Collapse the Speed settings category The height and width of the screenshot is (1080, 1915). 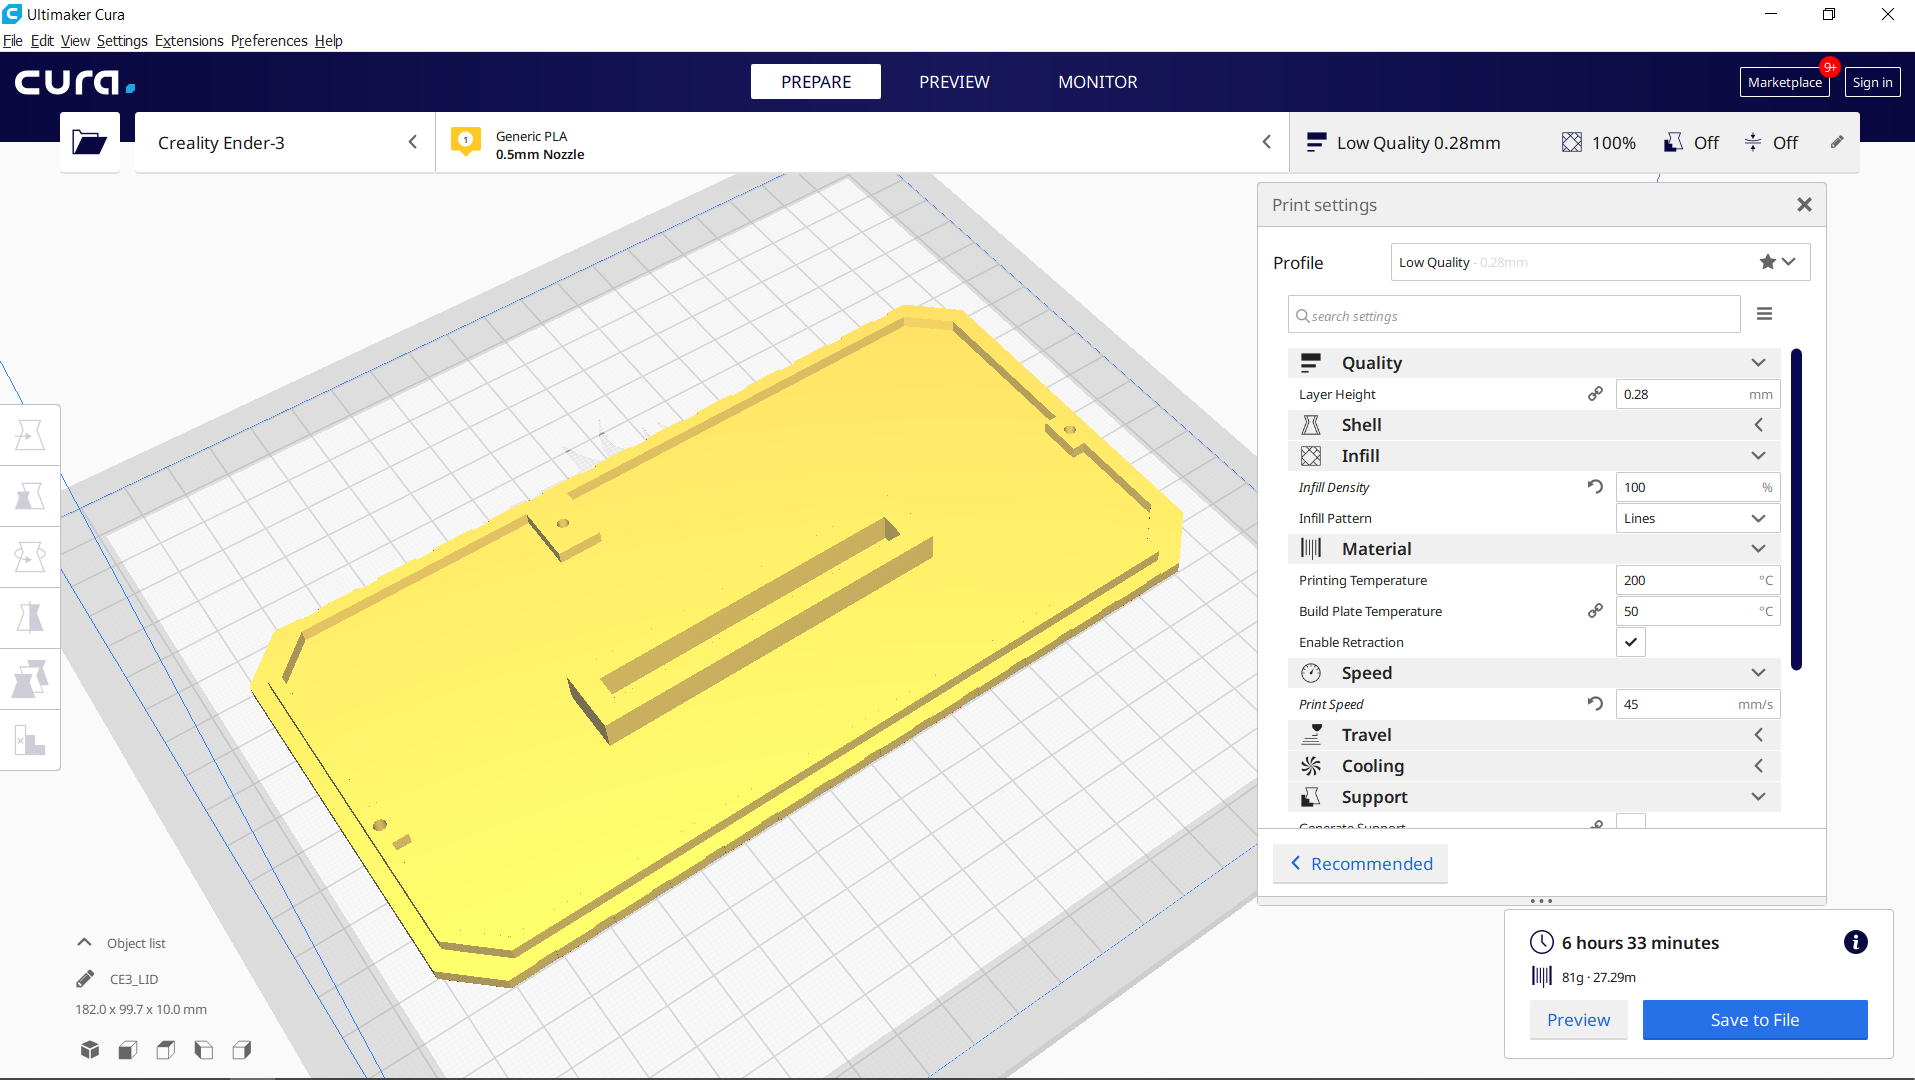[x=1533, y=673]
